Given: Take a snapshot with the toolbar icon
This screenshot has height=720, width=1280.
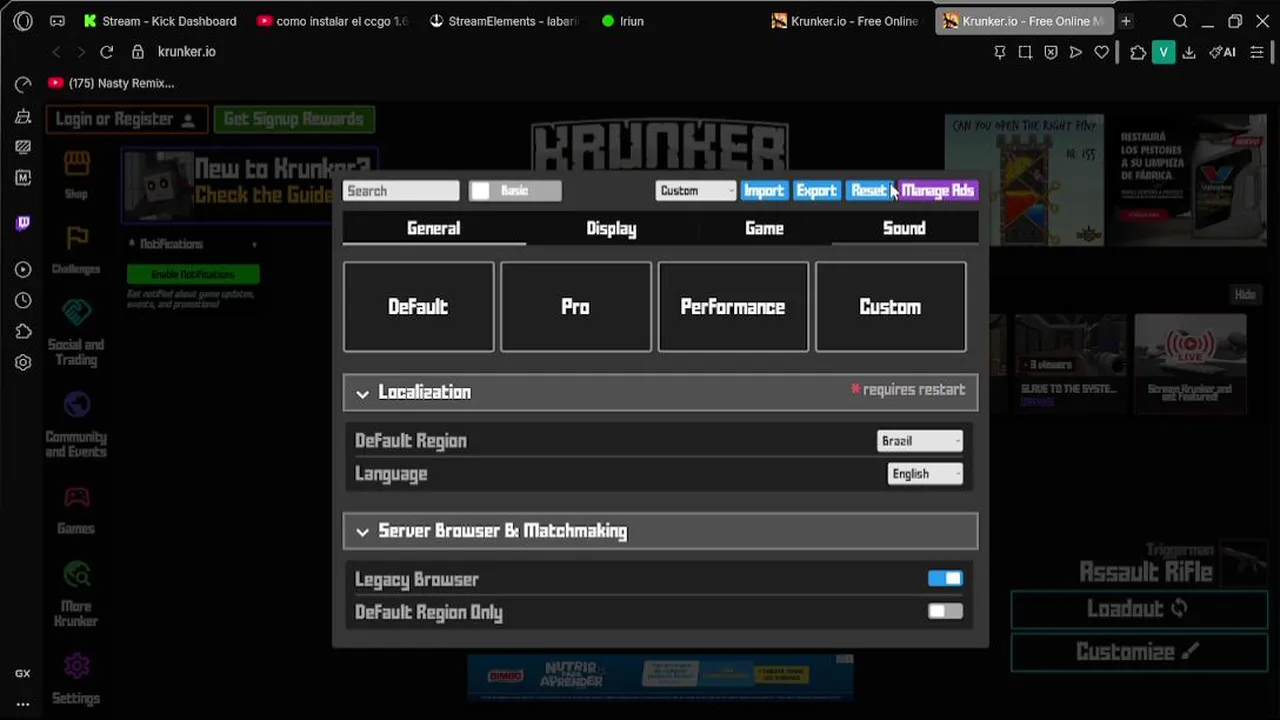Looking at the screenshot, I should point(1025,52).
